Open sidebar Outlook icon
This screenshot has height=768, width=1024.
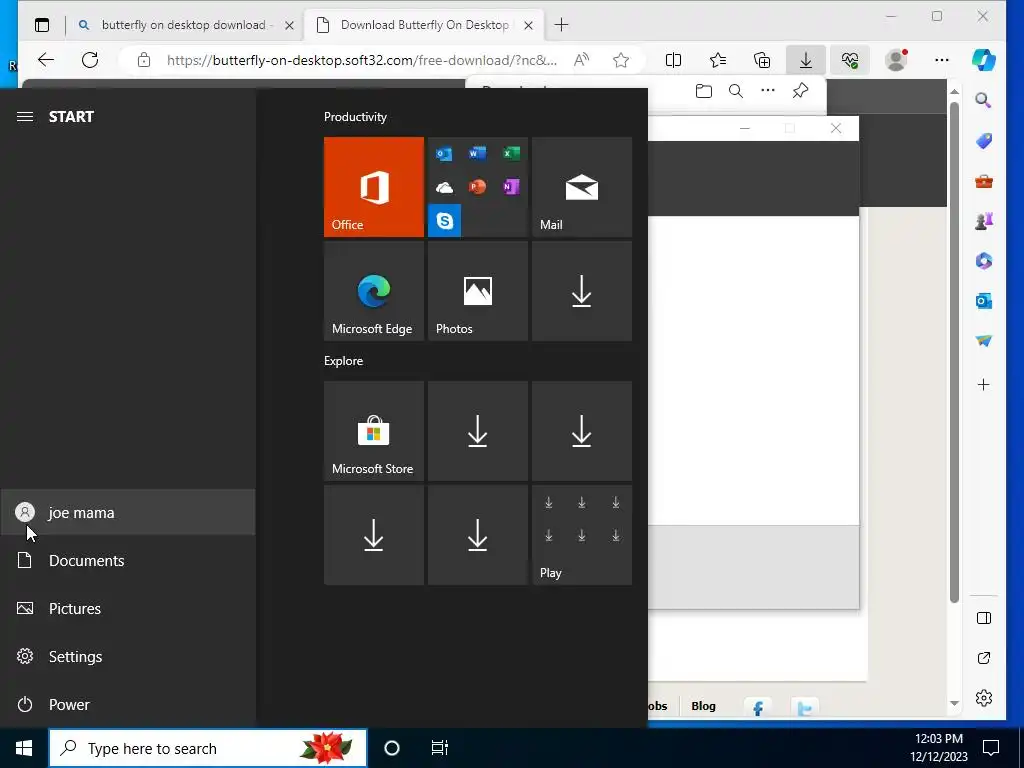984,301
